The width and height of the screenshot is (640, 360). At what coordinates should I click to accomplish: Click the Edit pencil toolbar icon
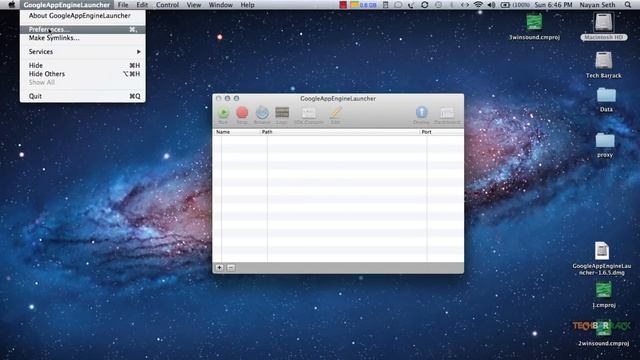pos(336,113)
